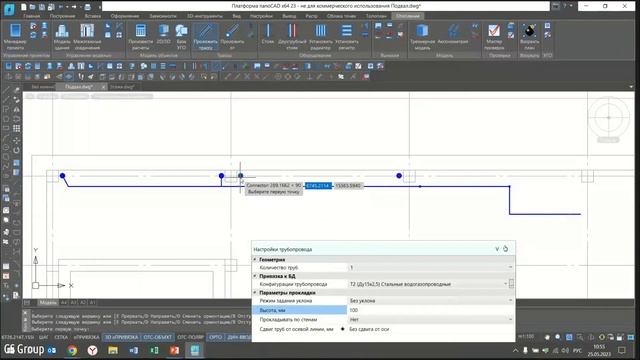Screen dimensions: 640x360
Task: Click the open file quick access icon
Action: [33, 7]
